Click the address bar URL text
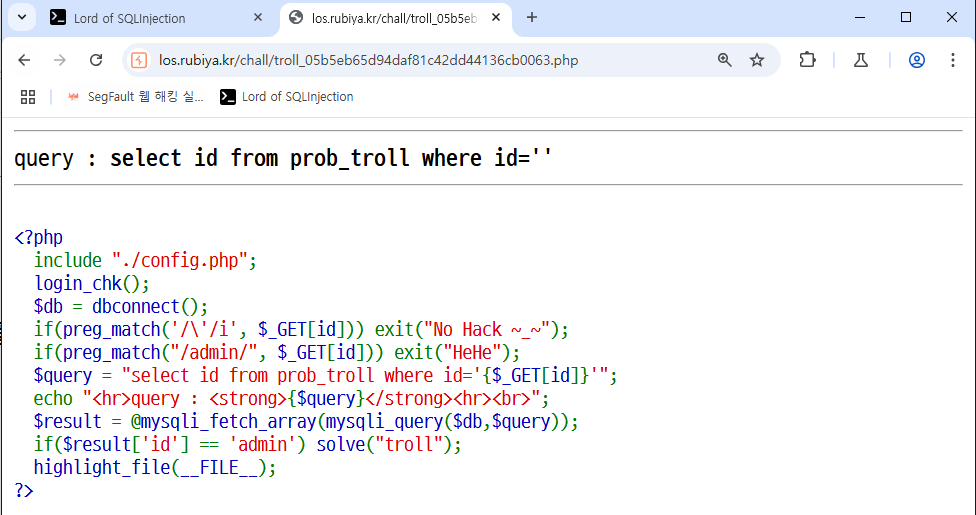 click(368, 60)
